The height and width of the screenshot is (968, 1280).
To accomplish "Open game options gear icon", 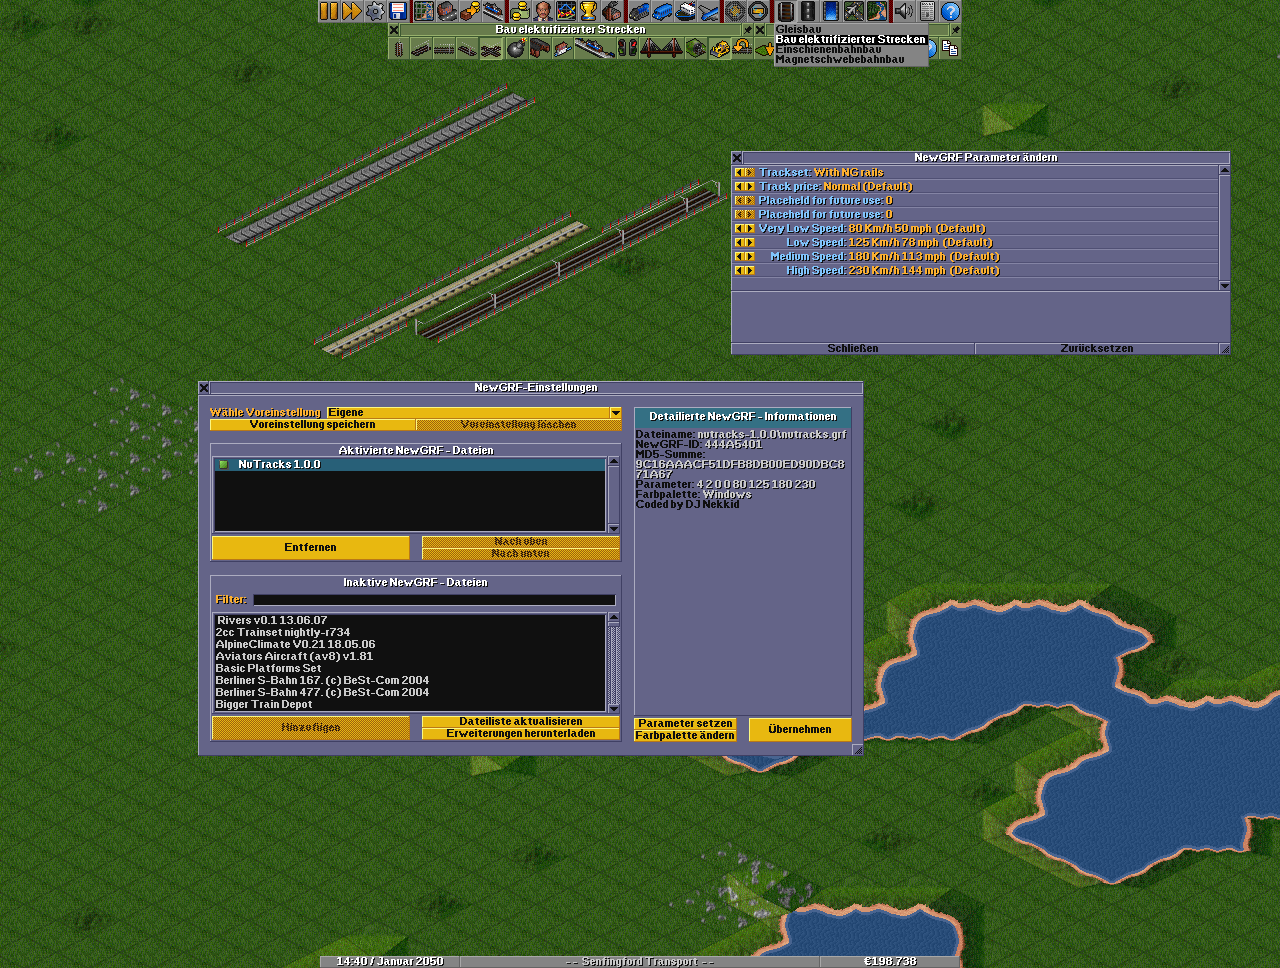I will click(x=375, y=11).
